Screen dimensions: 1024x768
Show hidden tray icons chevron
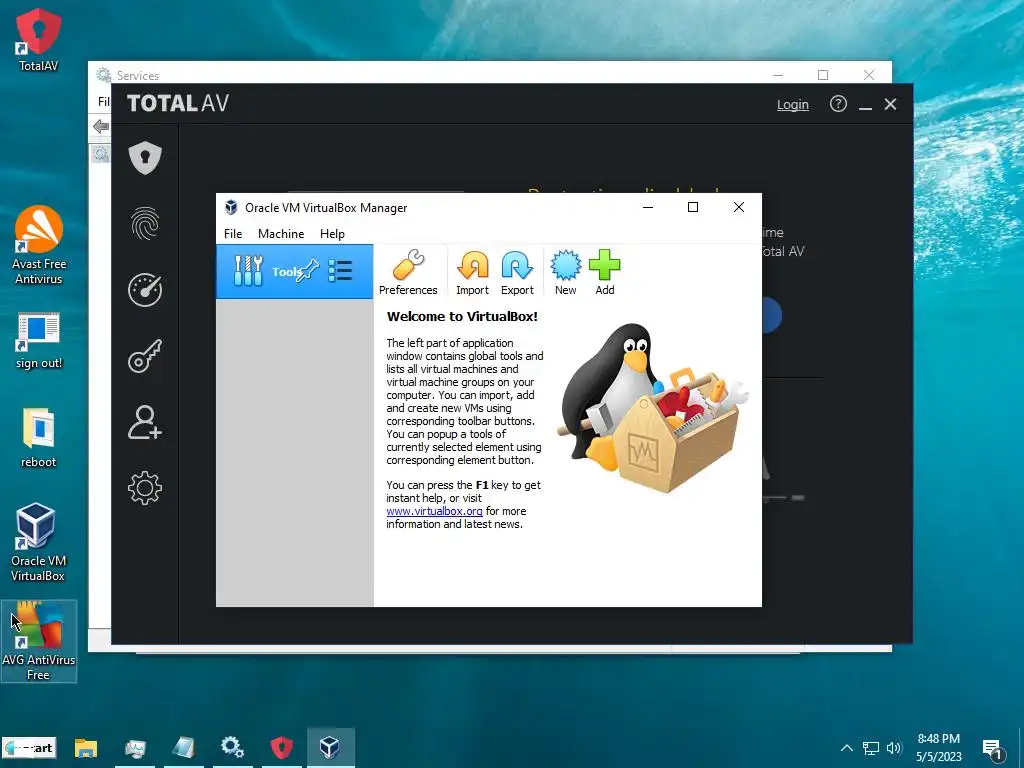coord(846,748)
